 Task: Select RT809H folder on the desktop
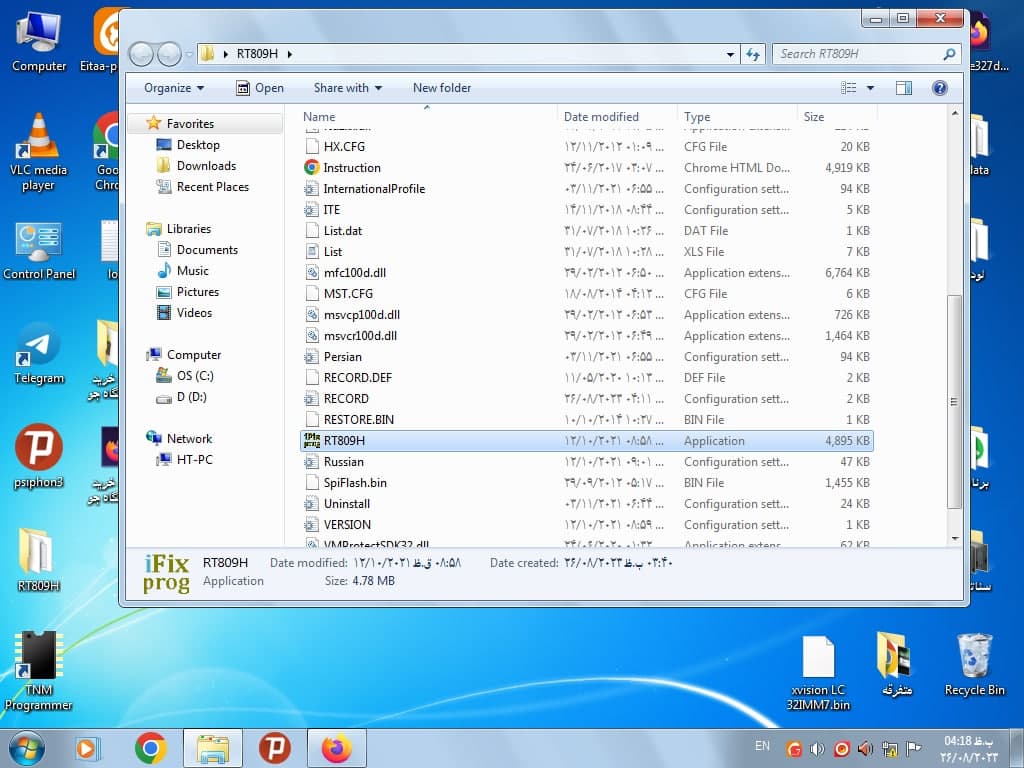pos(39,560)
